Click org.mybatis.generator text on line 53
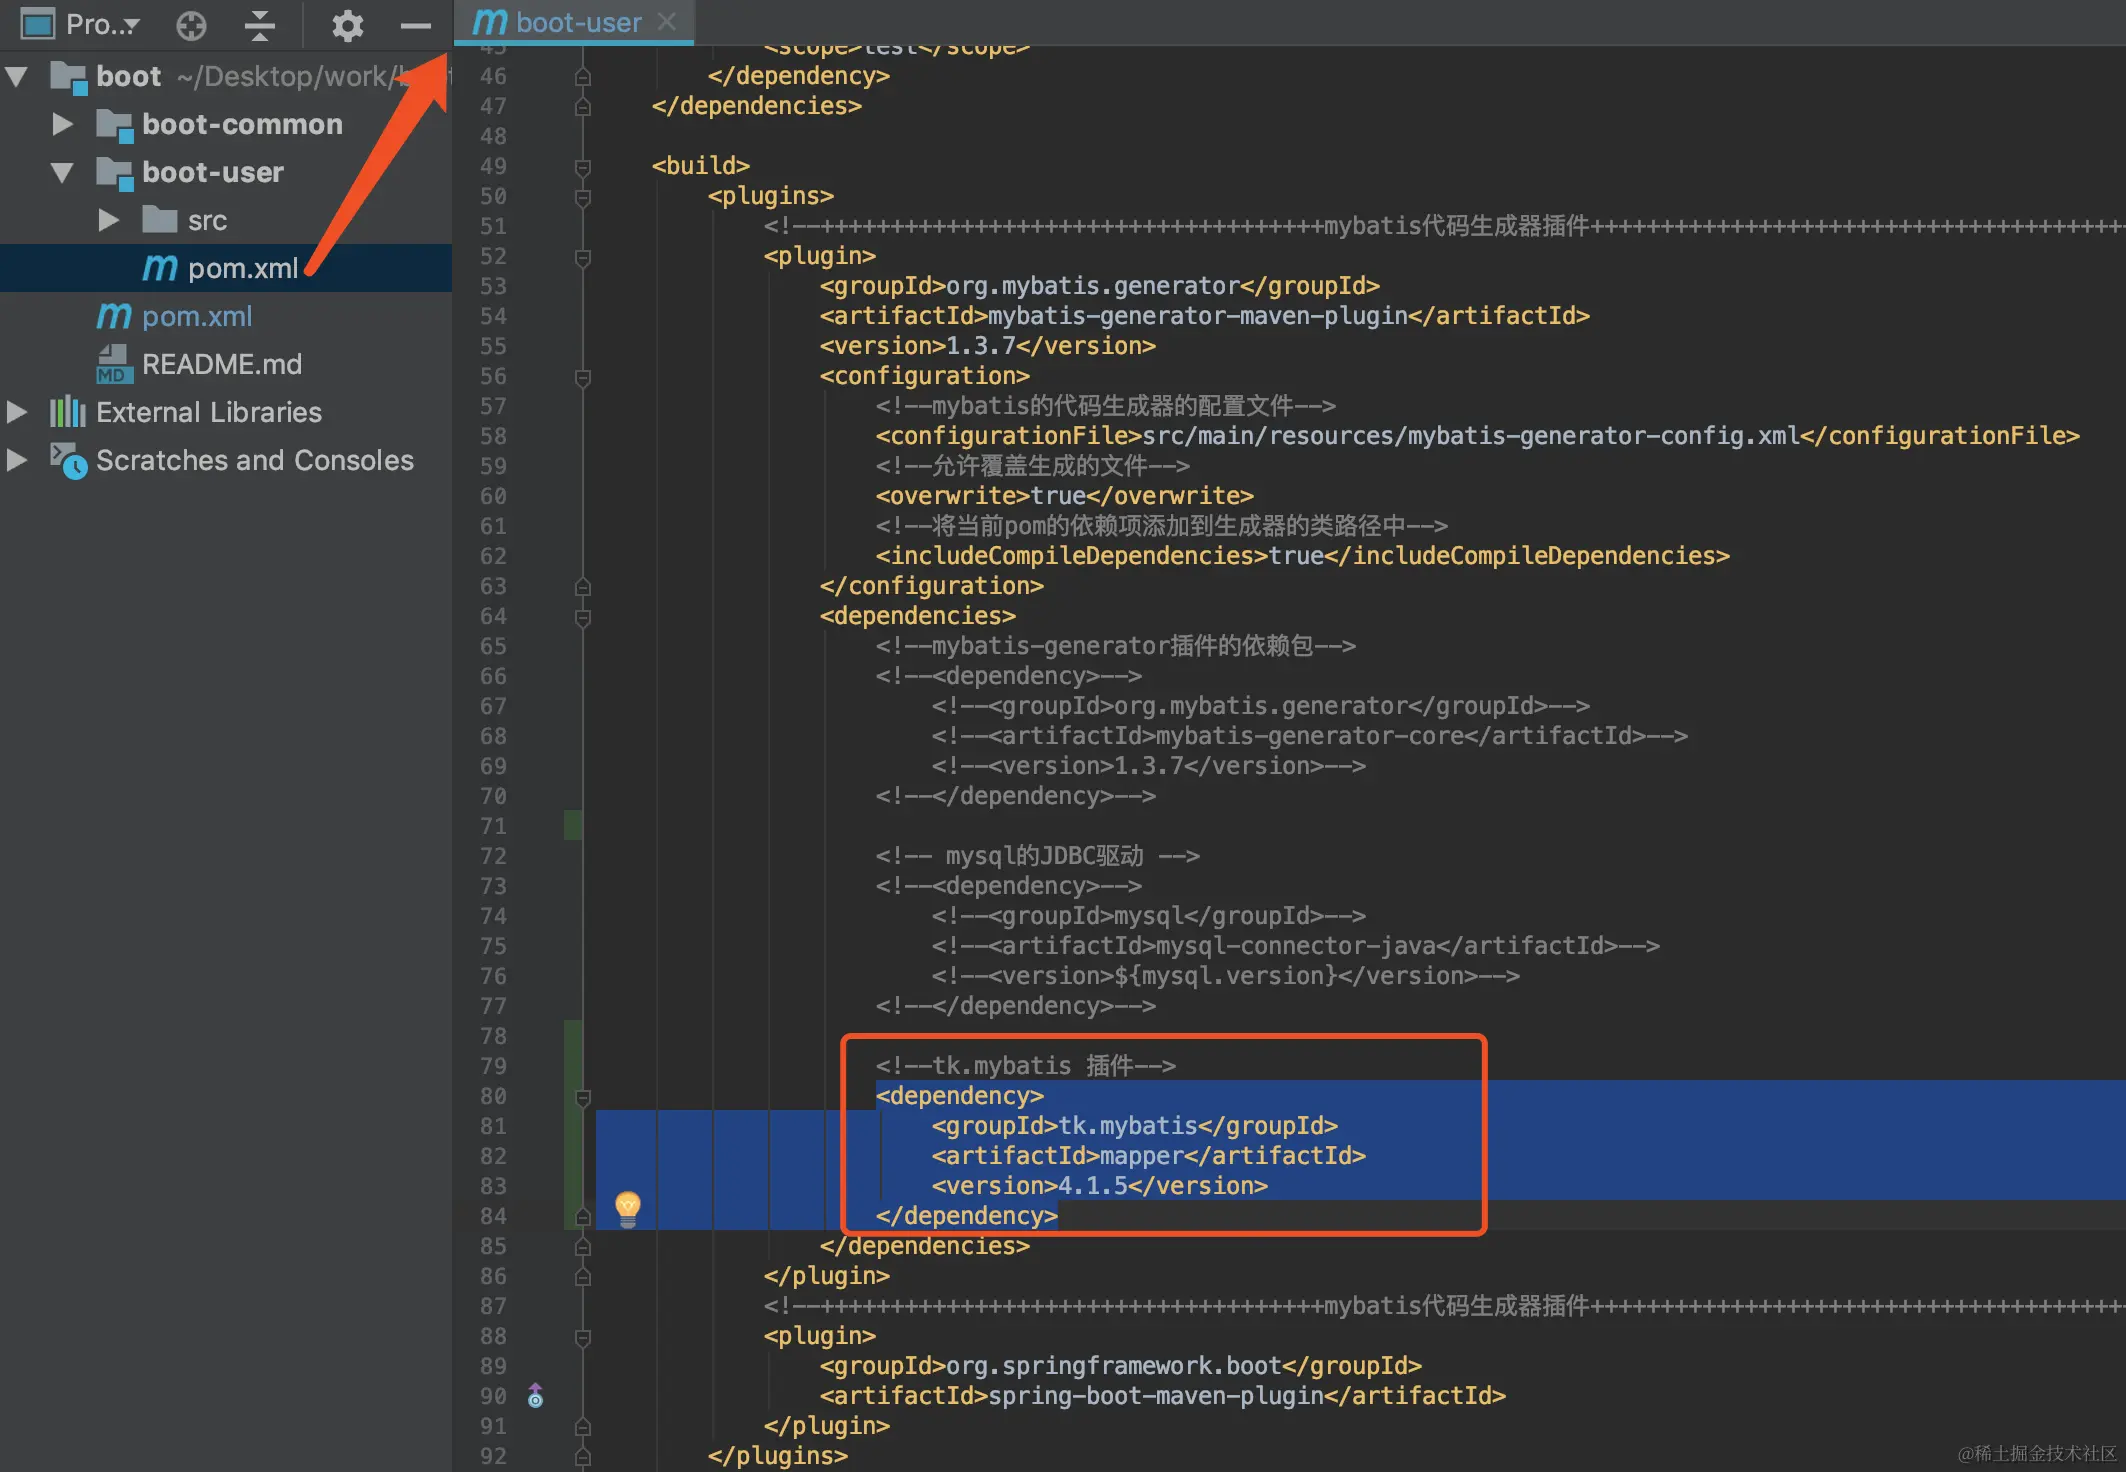The height and width of the screenshot is (1472, 2126). coord(1093,286)
